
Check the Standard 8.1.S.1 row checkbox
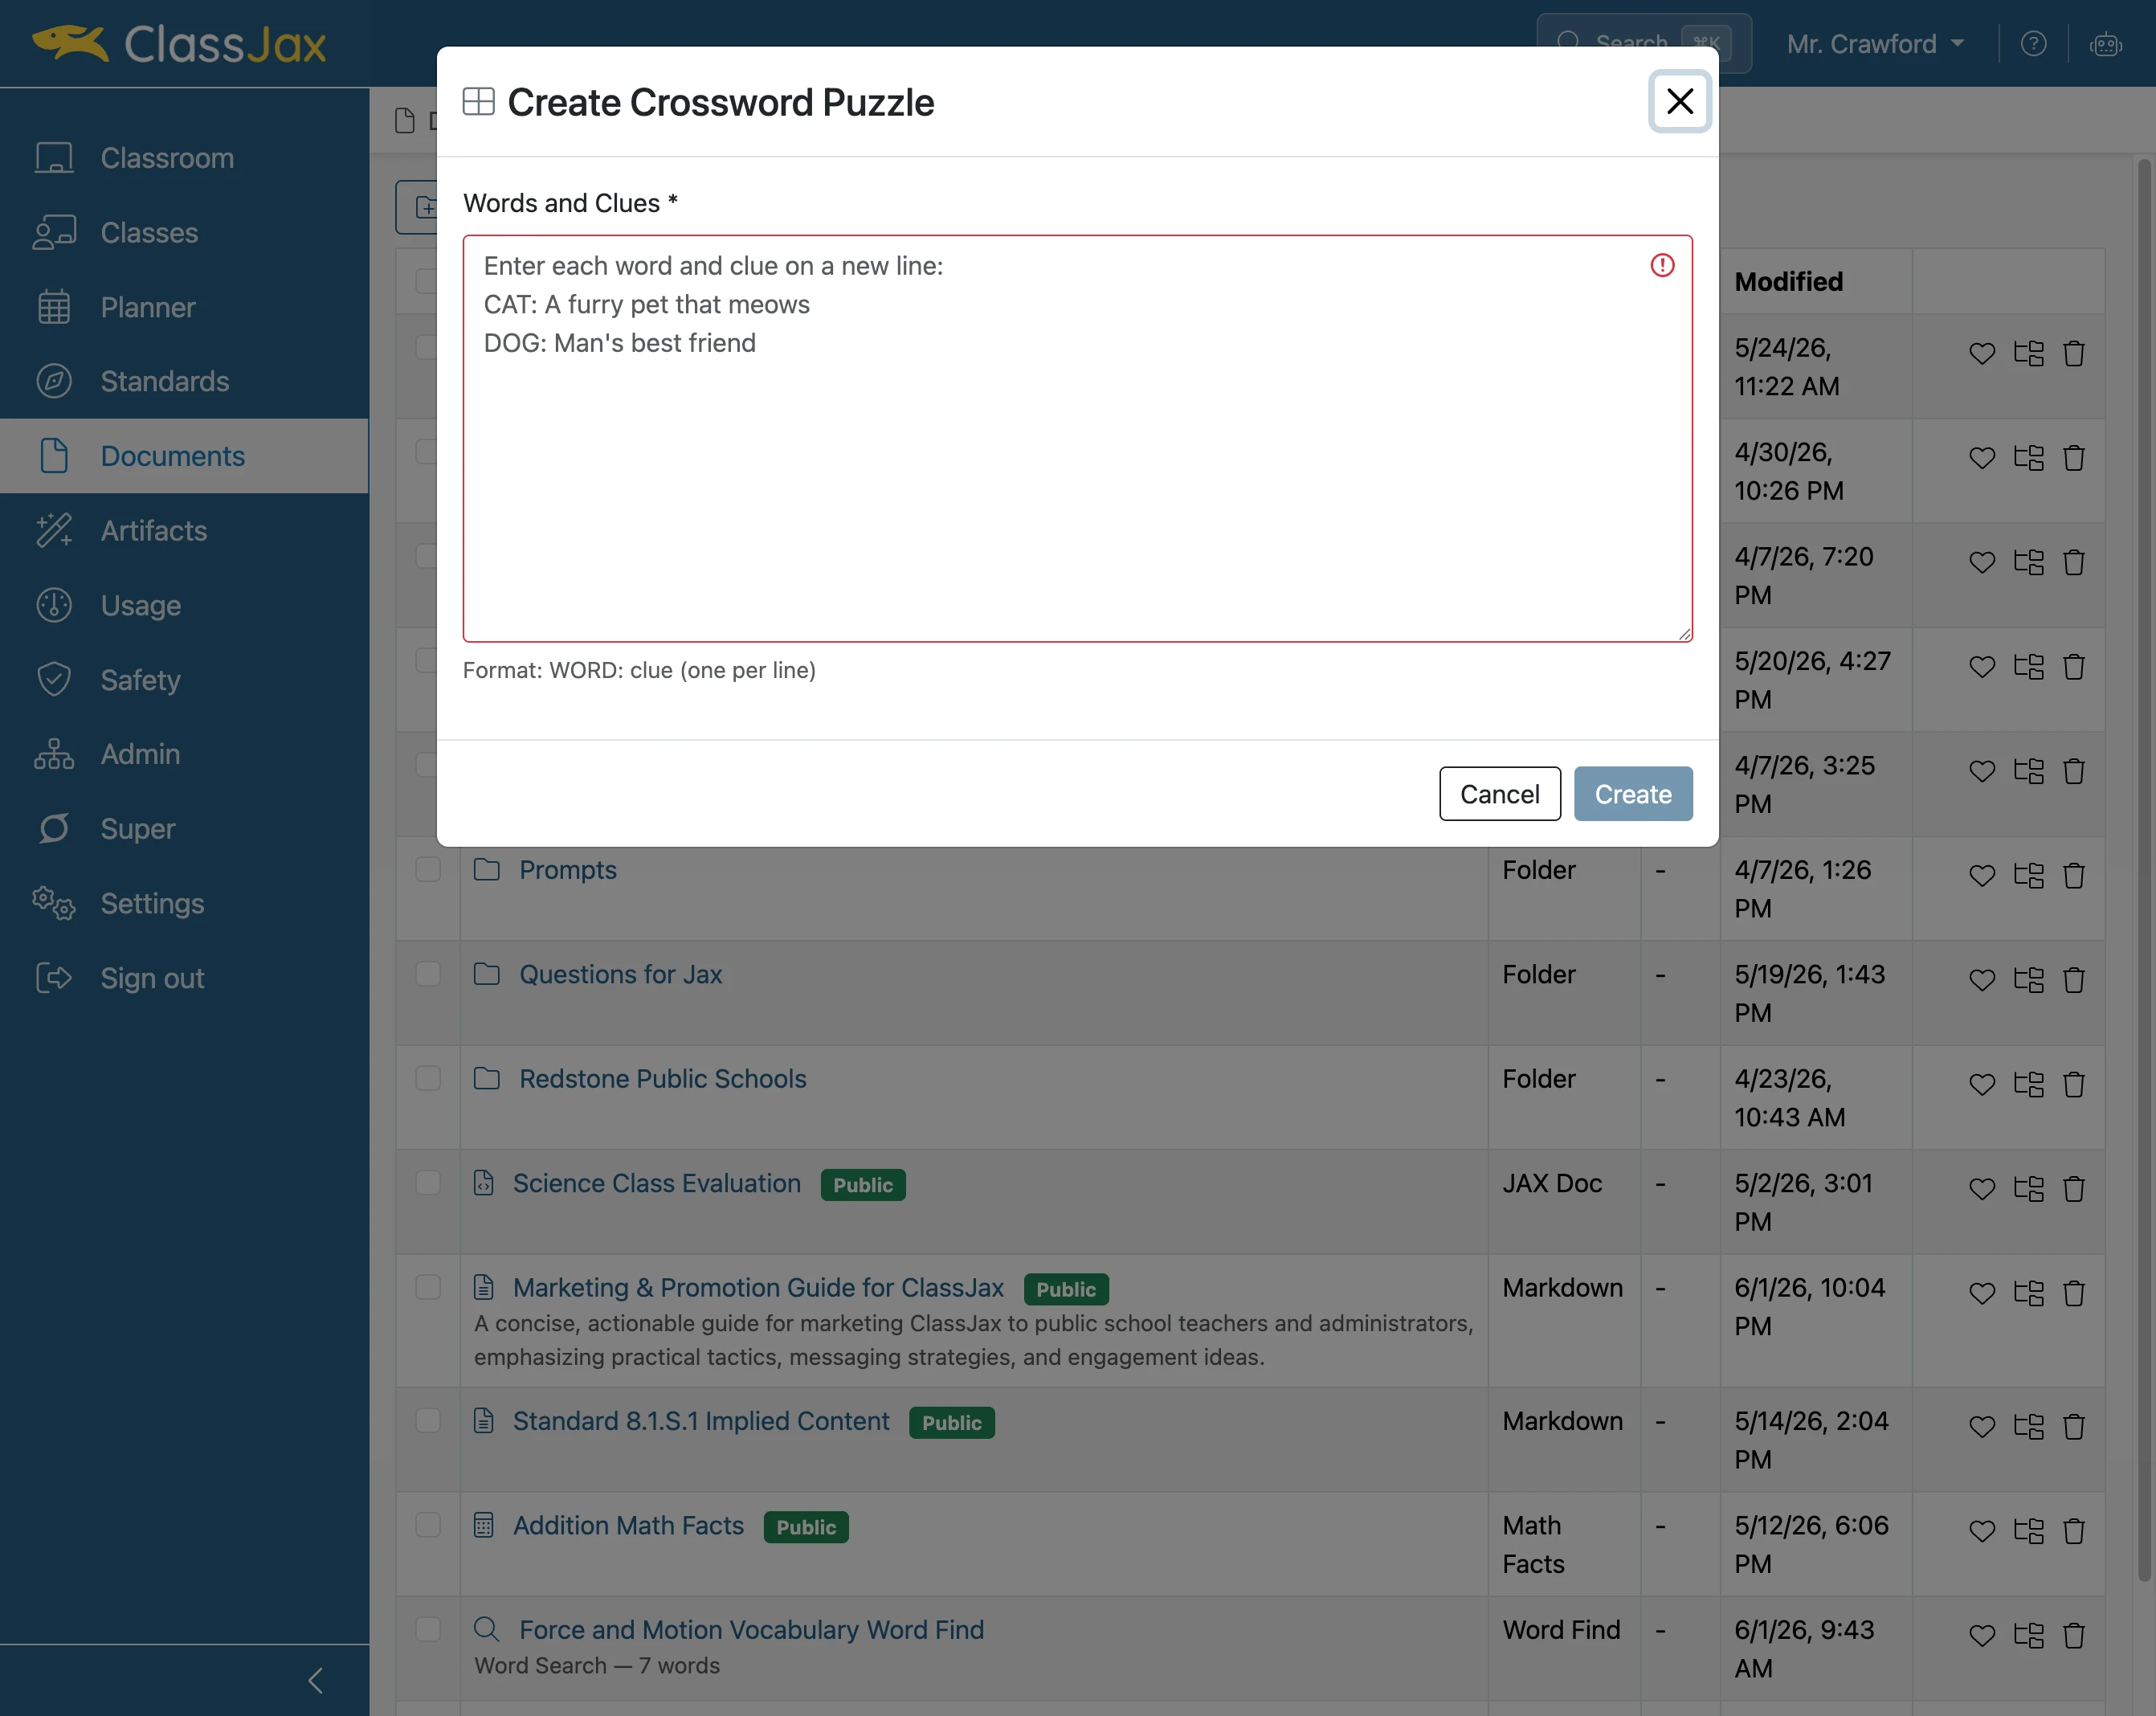[x=428, y=1420]
